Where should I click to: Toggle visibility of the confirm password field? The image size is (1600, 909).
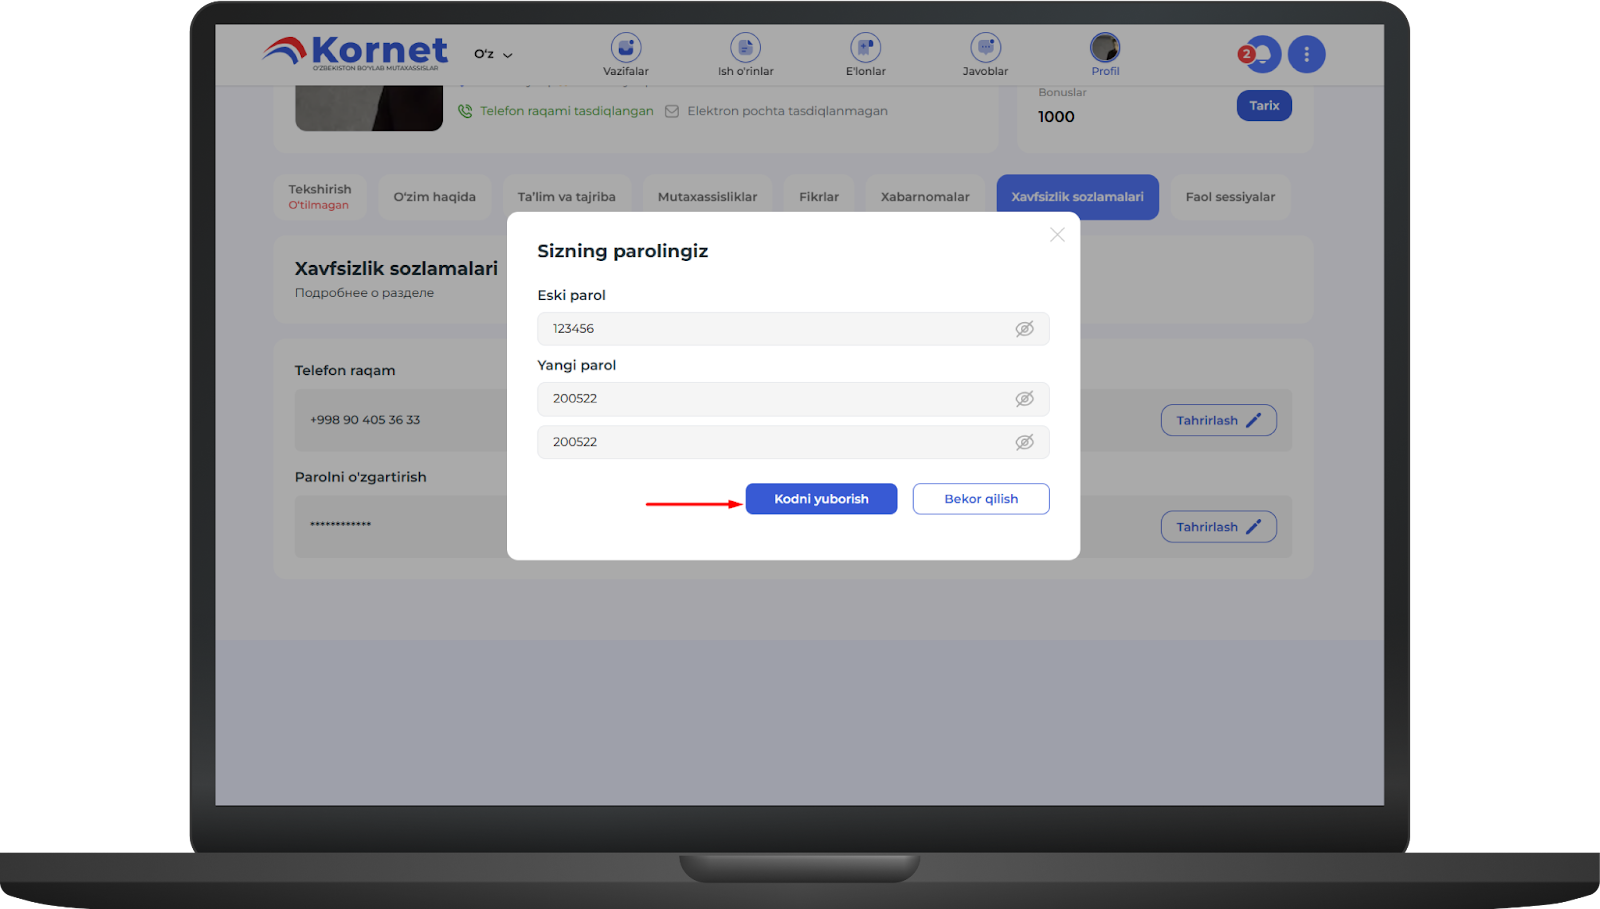pos(1024,442)
